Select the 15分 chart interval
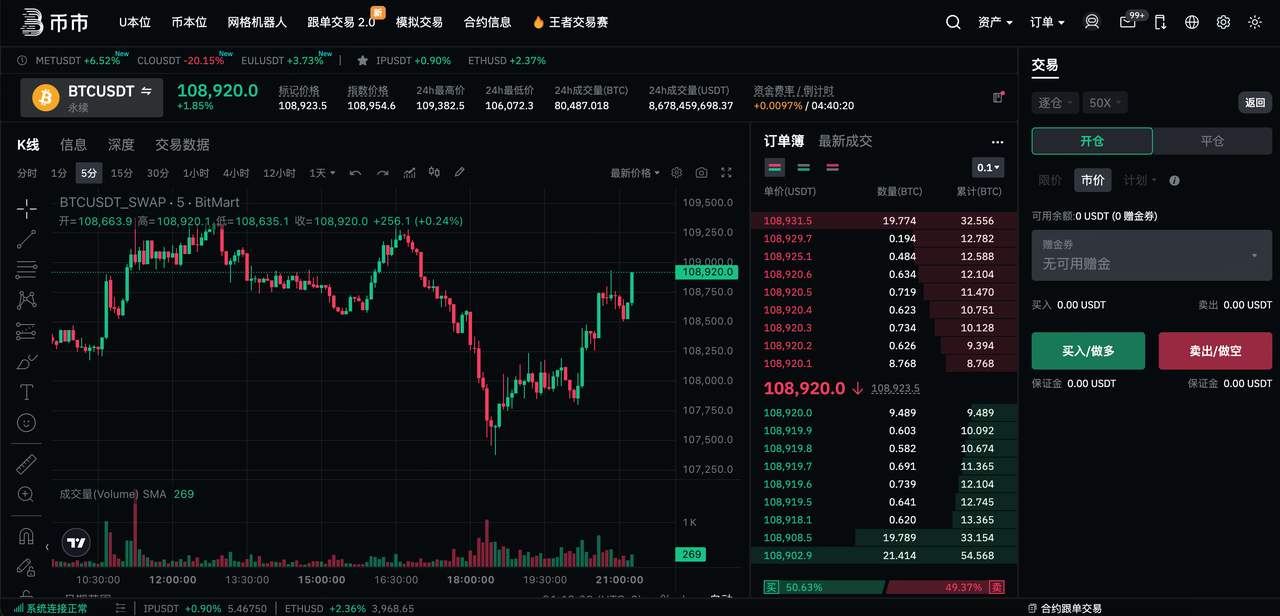The height and width of the screenshot is (616, 1280). pyautogui.click(x=122, y=173)
